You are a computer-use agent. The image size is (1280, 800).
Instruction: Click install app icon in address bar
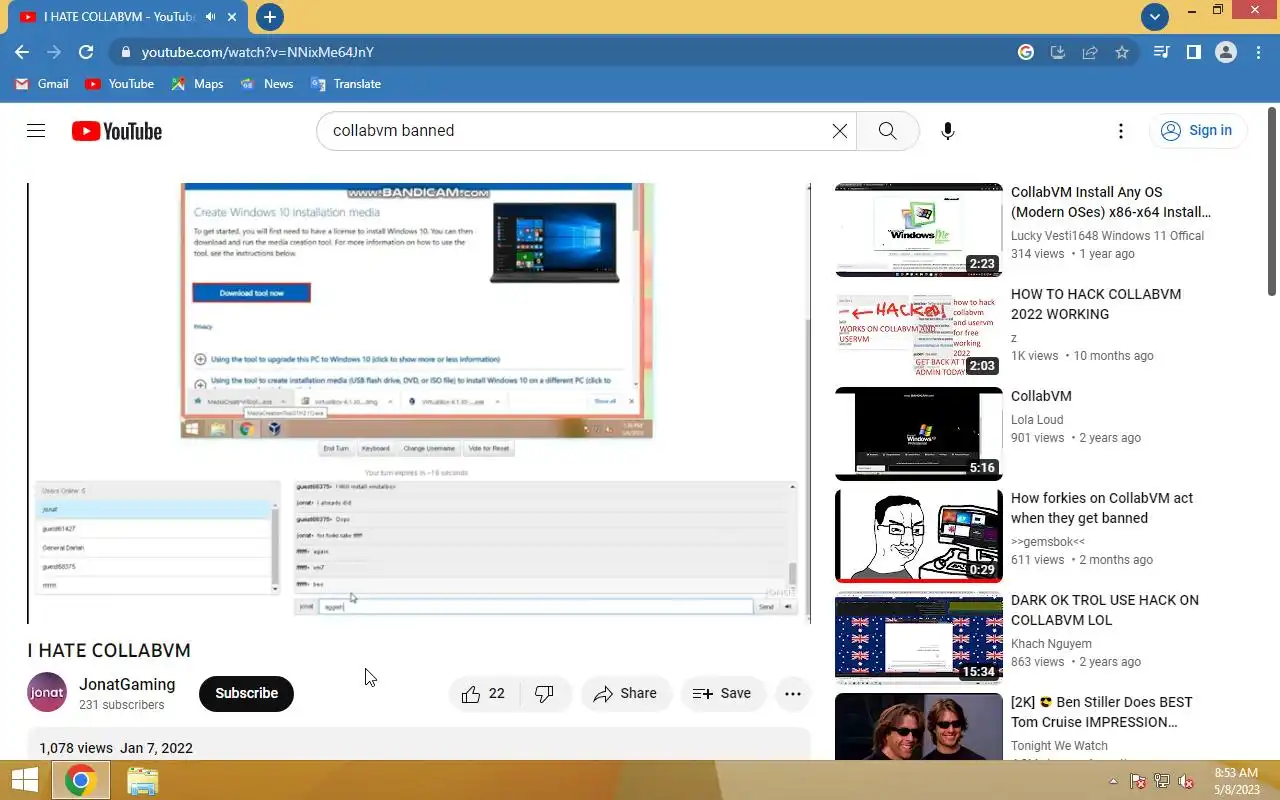1058,52
